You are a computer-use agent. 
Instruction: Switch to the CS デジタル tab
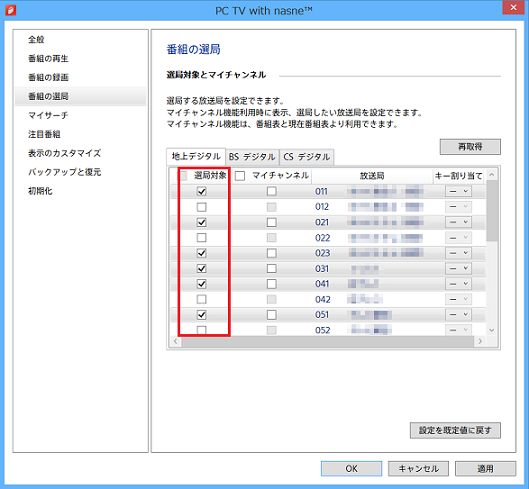coord(307,157)
